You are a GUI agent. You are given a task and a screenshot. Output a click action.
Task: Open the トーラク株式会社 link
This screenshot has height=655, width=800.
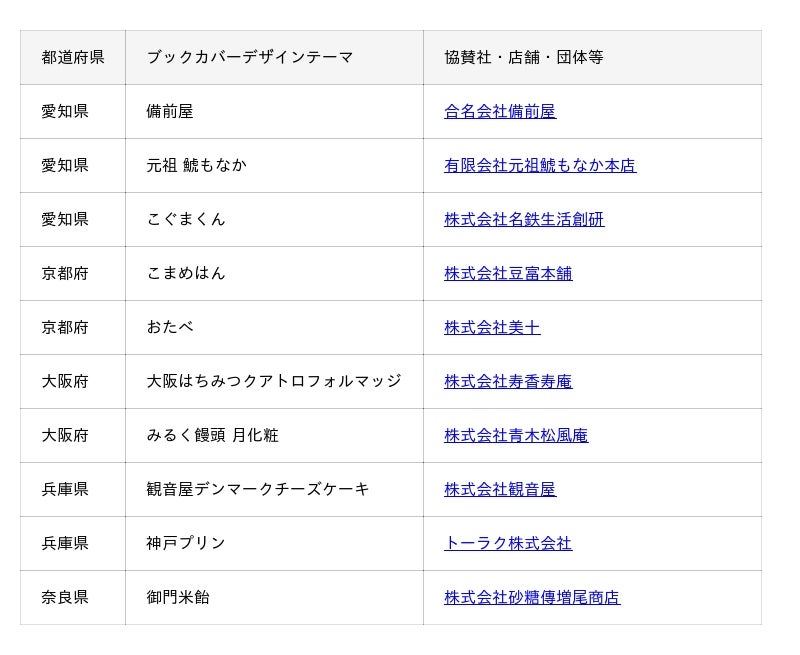click(508, 543)
